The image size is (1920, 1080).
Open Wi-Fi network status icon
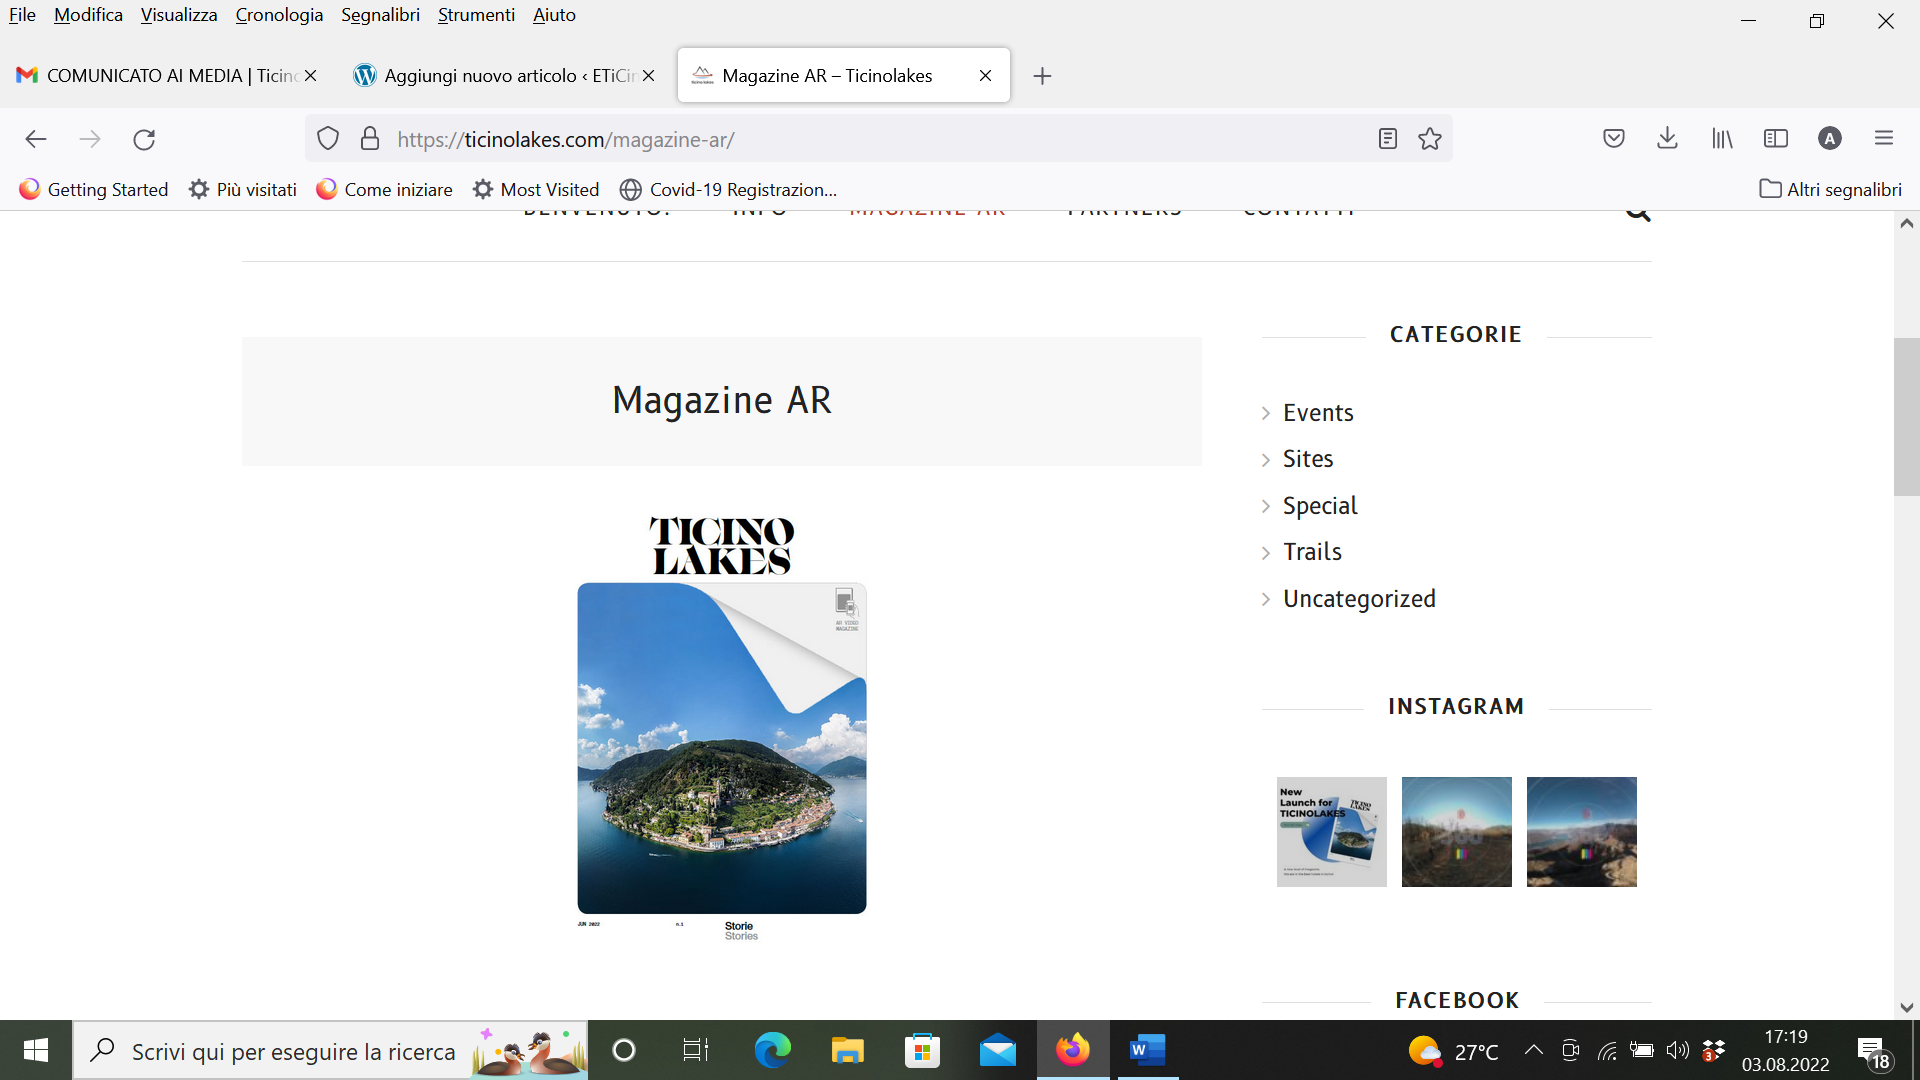pyautogui.click(x=1607, y=1050)
